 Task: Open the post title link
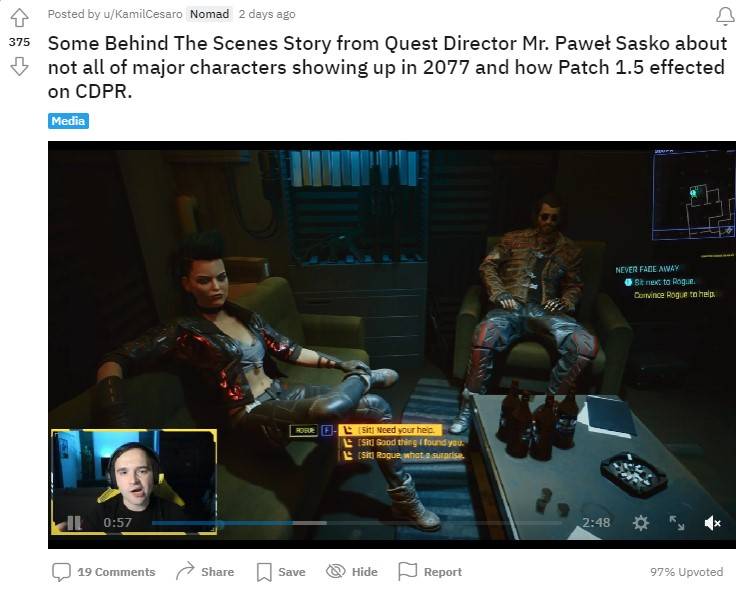click(387, 67)
